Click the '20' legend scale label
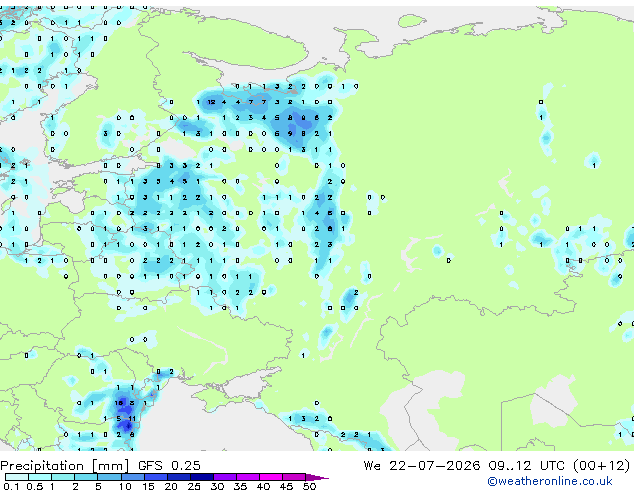Image resolution: width=634 pixels, height=490 pixels. 171,486
